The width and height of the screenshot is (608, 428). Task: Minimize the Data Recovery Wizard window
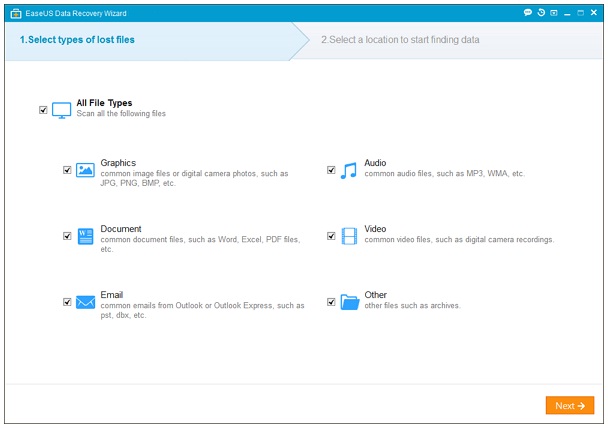[567, 14]
